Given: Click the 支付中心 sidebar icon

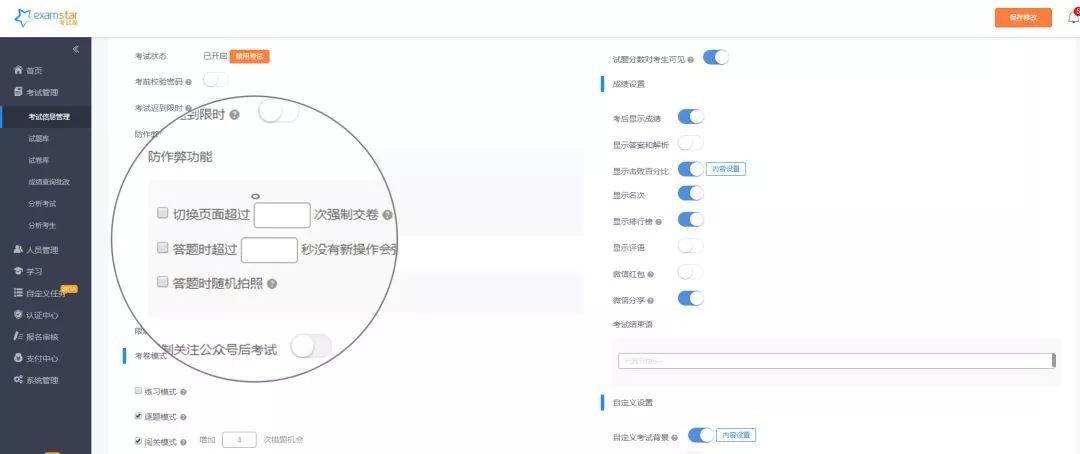Looking at the screenshot, I should (x=19, y=358).
